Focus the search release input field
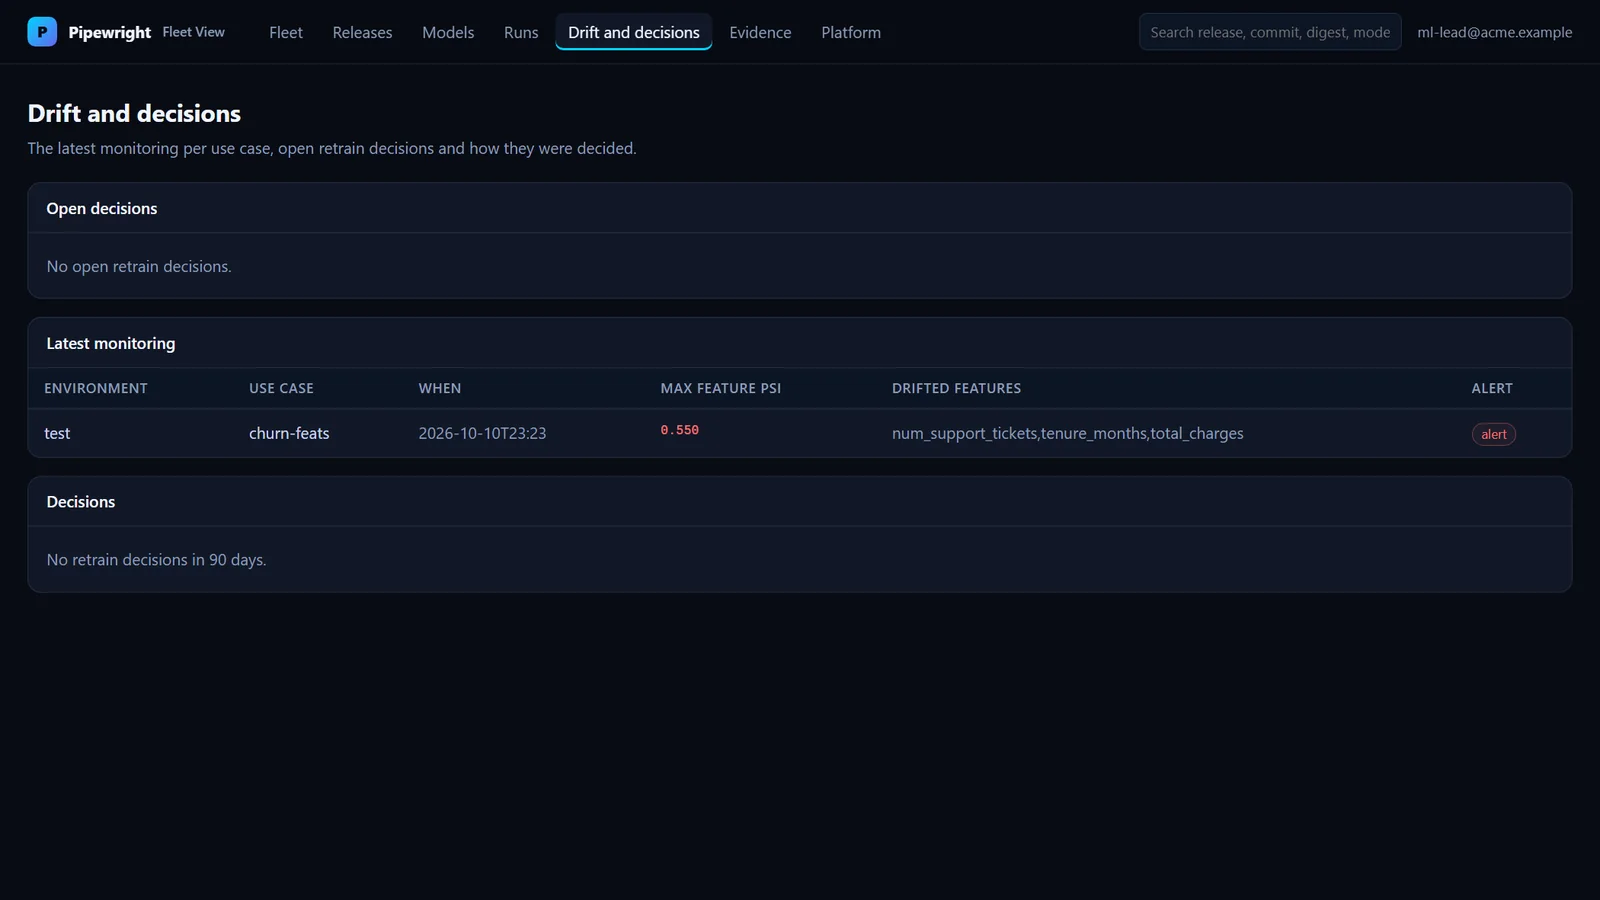The height and width of the screenshot is (900, 1600). (x=1270, y=32)
